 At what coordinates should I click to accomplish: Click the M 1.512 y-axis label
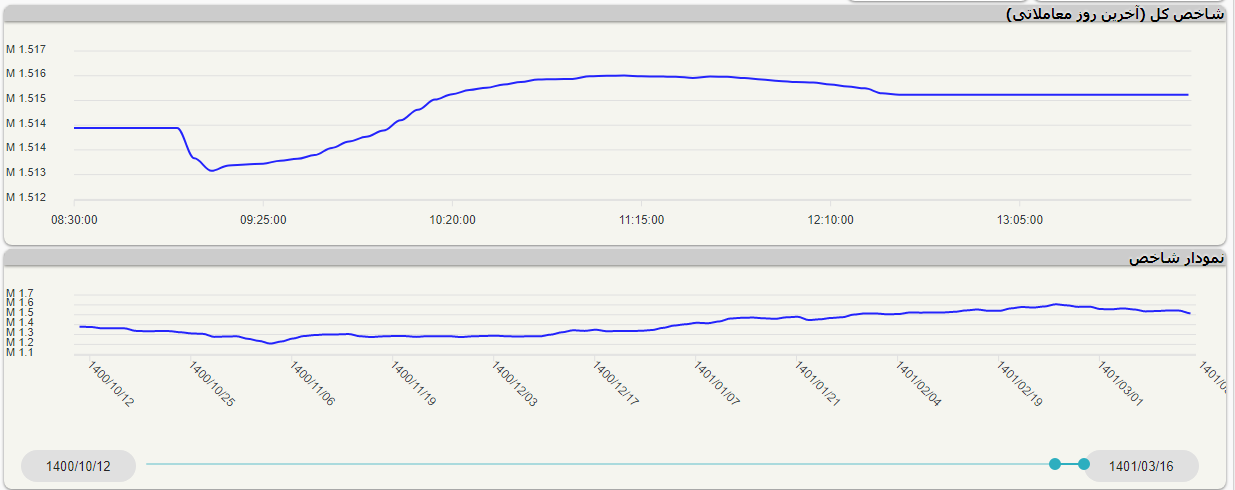[x=26, y=197]
